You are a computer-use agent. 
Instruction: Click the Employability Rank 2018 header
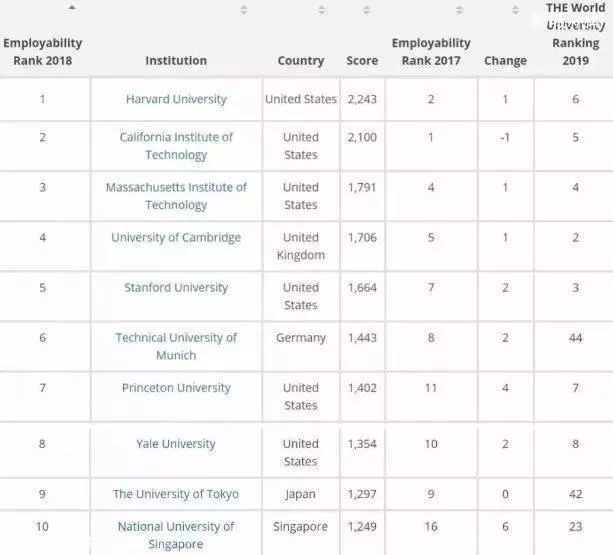pos(43,52)
